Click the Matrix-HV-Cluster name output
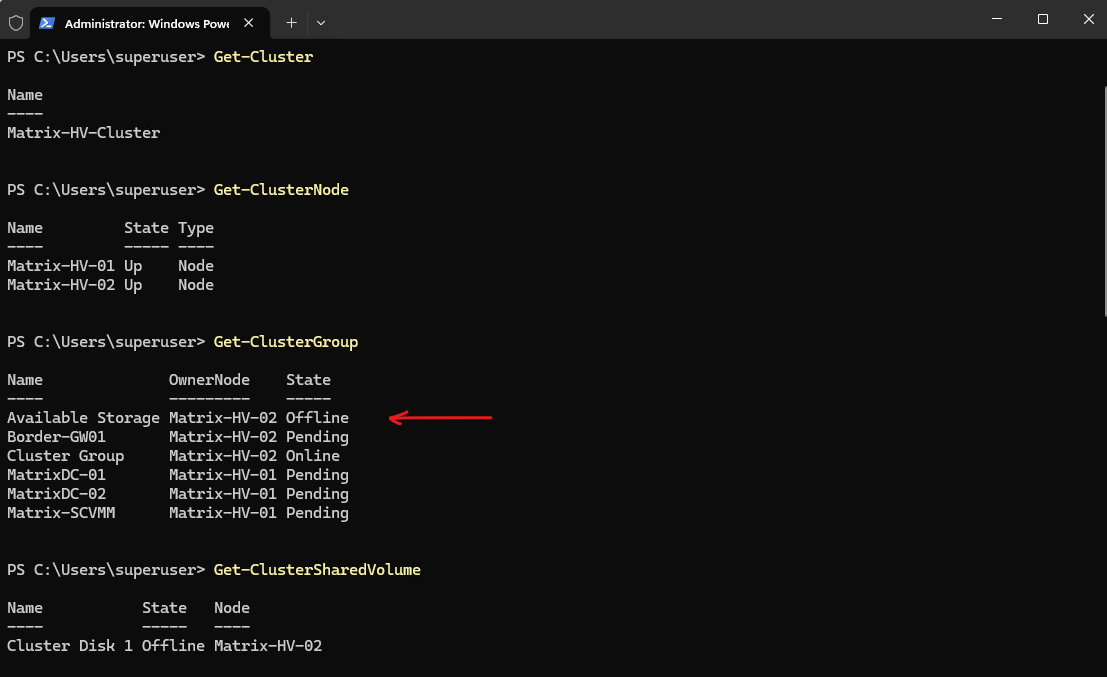Image resolution: width=1107 pixels, height=677 pixels. (x=84, y=133)
